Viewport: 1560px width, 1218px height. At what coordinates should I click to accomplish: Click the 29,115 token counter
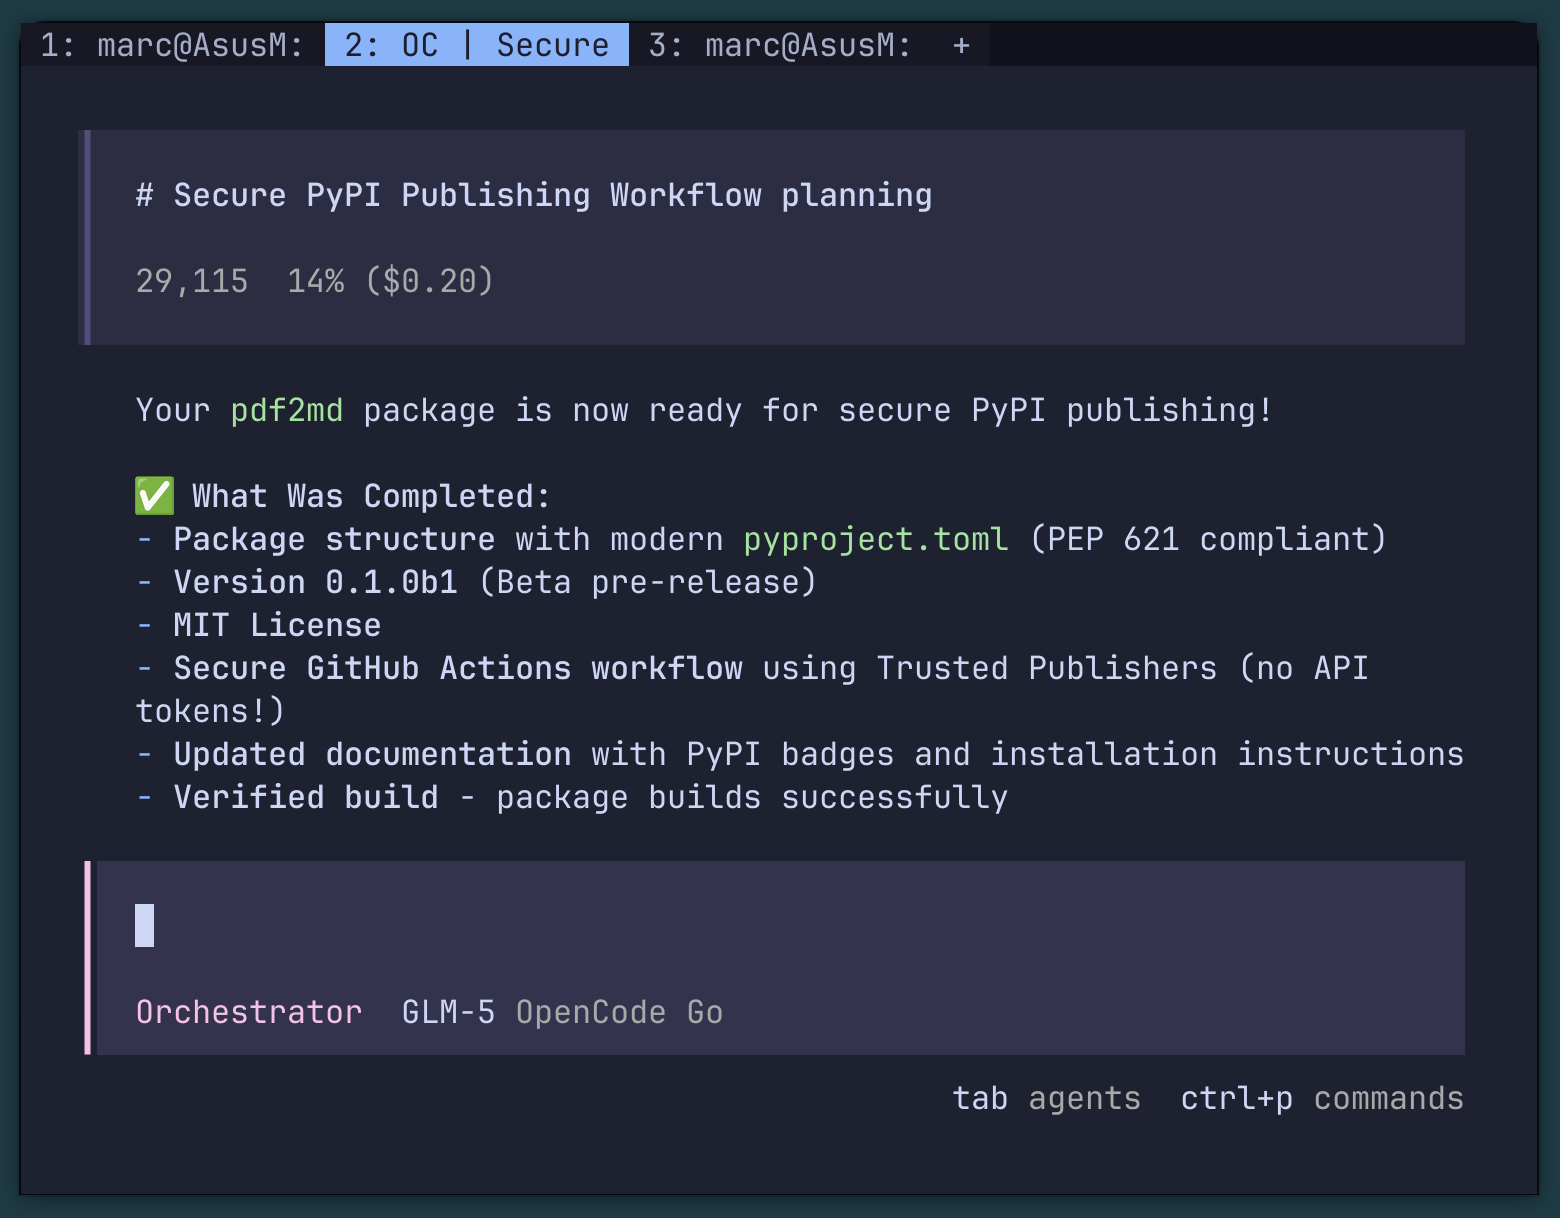click(x=192, y=281)
